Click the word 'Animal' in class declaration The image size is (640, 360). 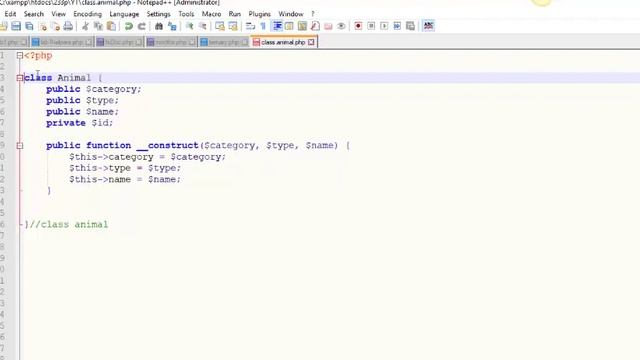click(x=74, y=78)
